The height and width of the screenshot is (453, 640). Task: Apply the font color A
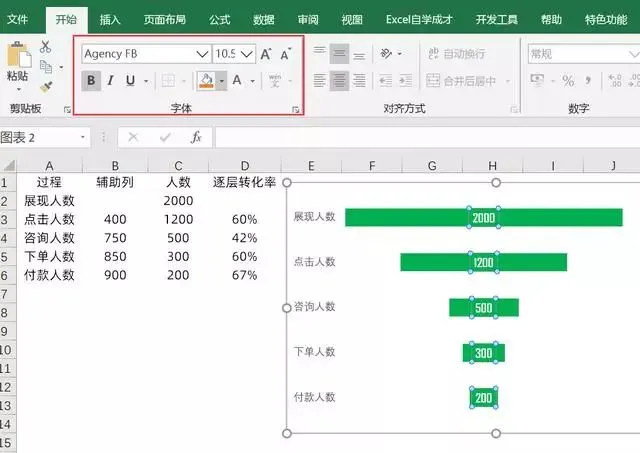[237, 81]
